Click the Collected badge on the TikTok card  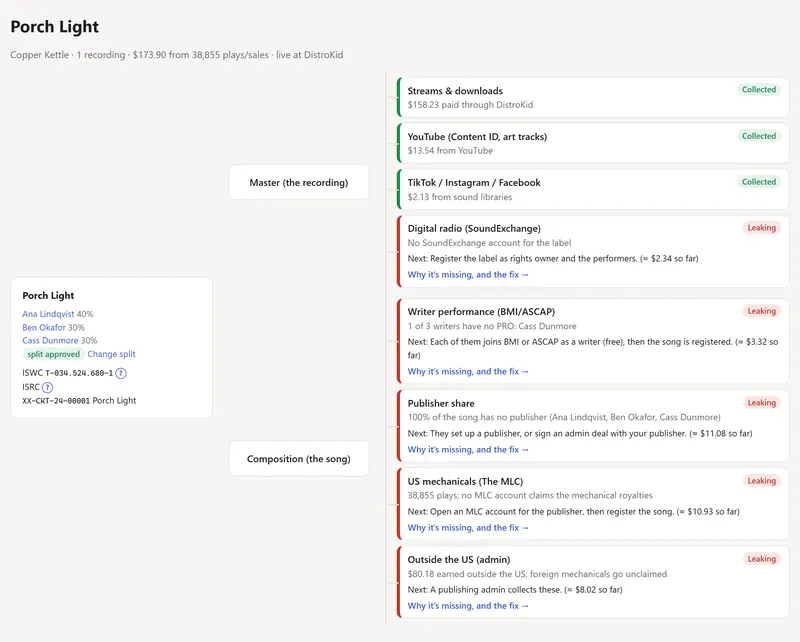pos(759,182)
